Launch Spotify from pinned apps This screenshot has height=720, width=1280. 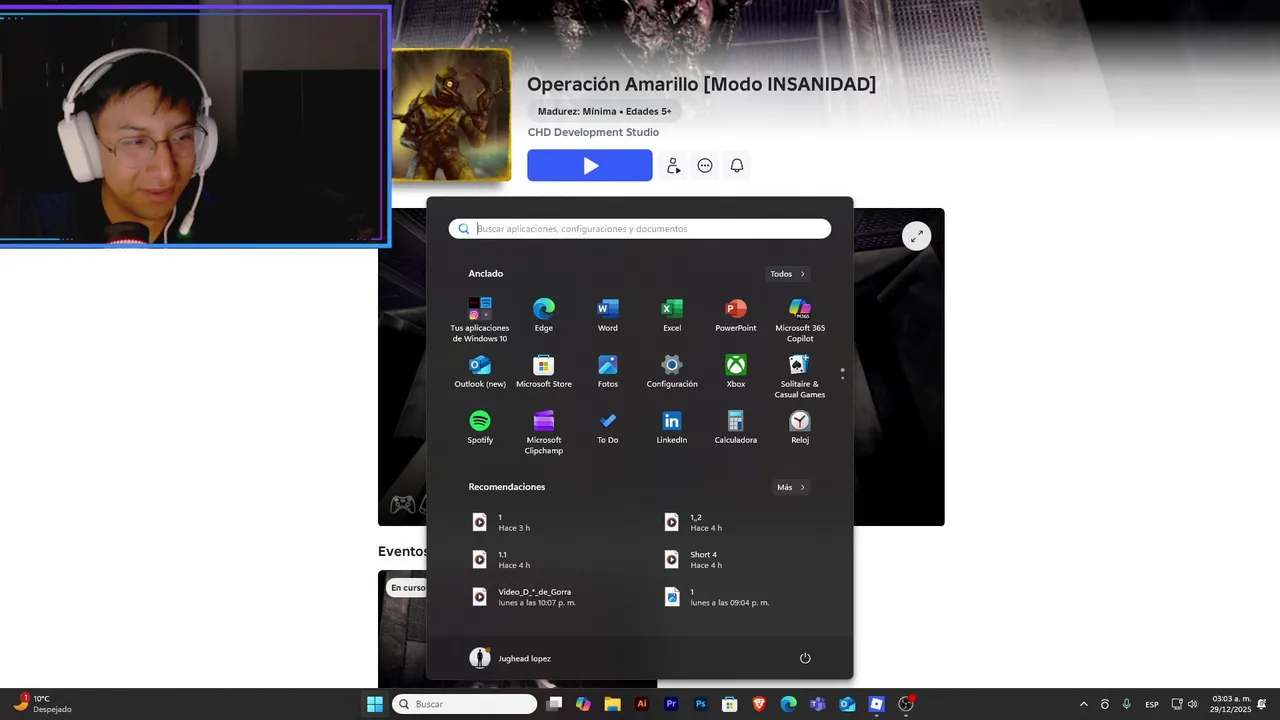point(480,427)
